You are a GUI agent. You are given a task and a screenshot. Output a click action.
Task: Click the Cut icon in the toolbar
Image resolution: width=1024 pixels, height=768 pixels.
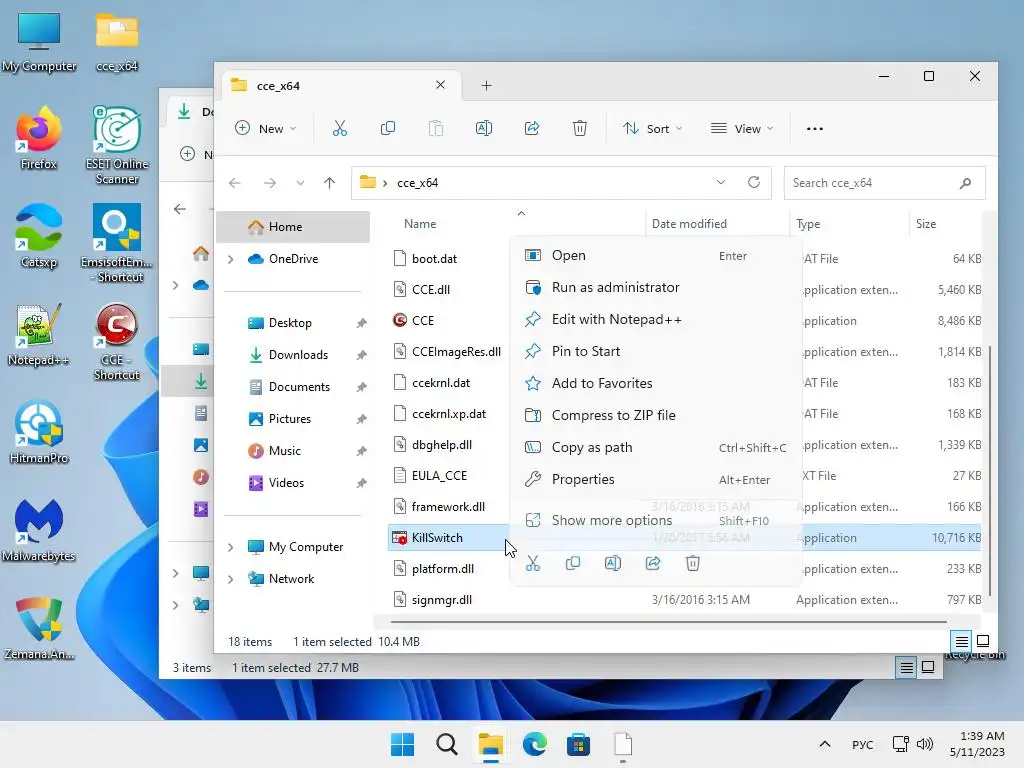pos(340,129)
